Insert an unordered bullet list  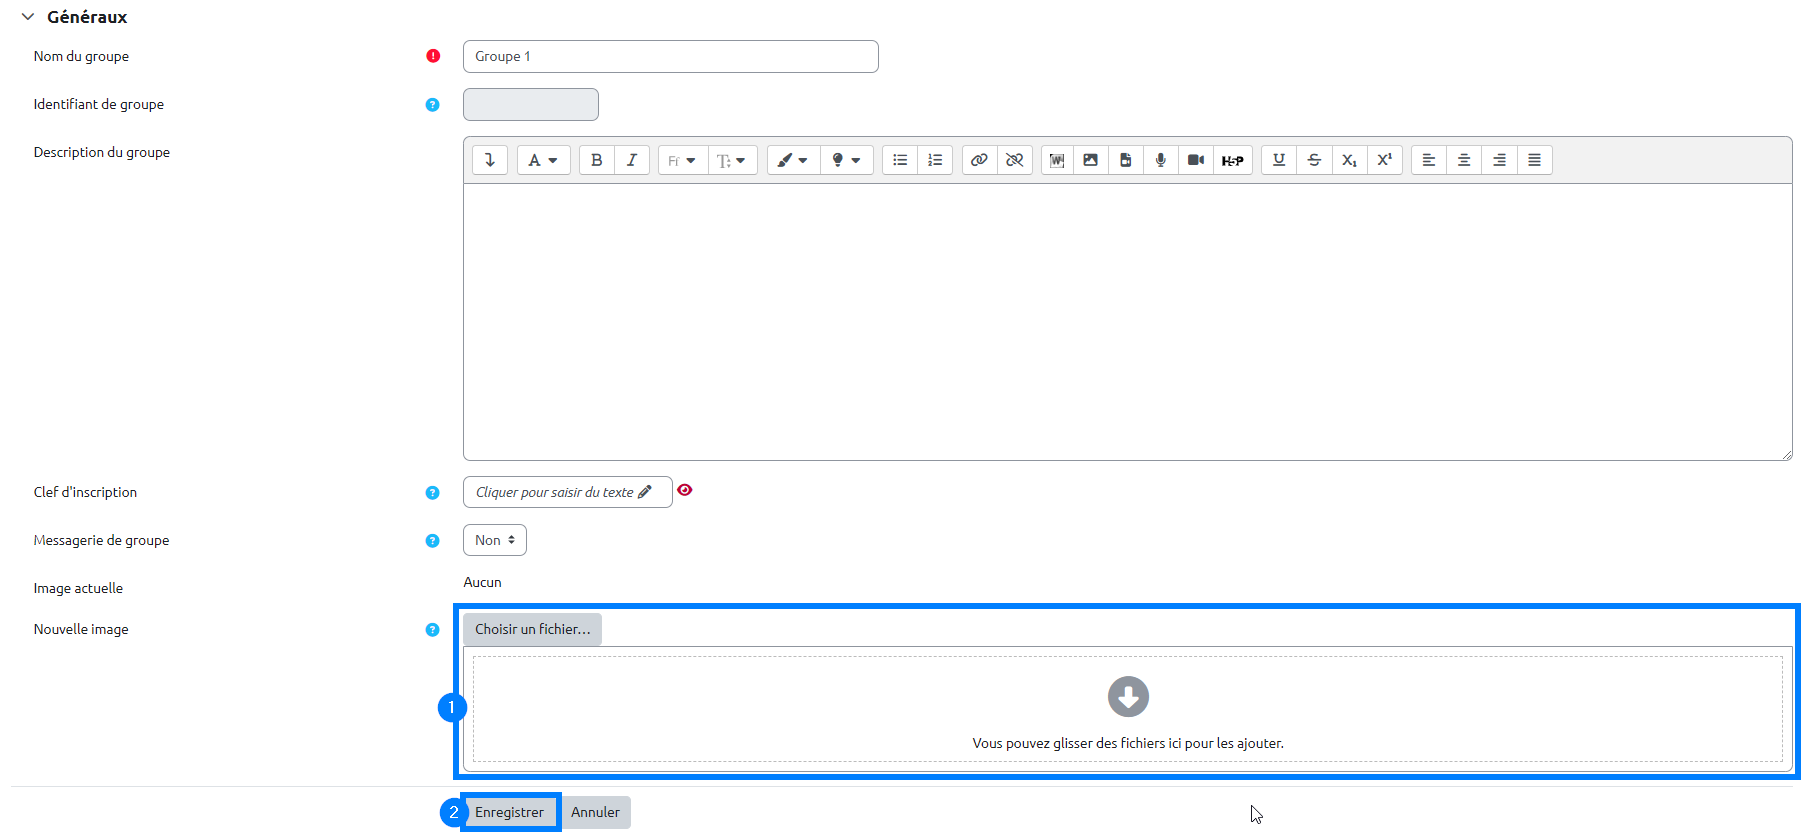(x=900, y=160)
